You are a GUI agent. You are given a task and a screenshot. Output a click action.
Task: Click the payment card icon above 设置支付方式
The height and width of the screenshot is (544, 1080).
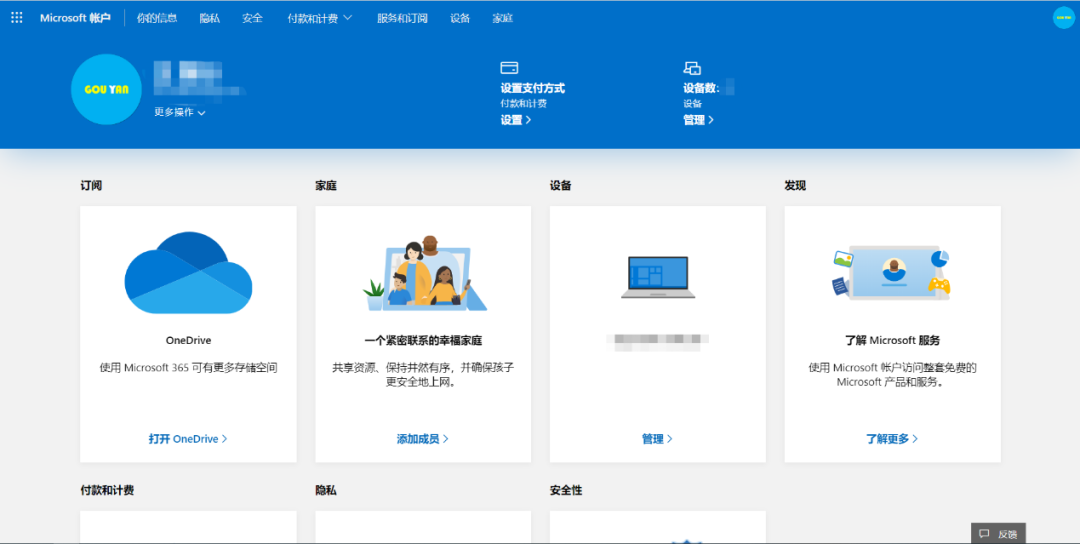509,67
